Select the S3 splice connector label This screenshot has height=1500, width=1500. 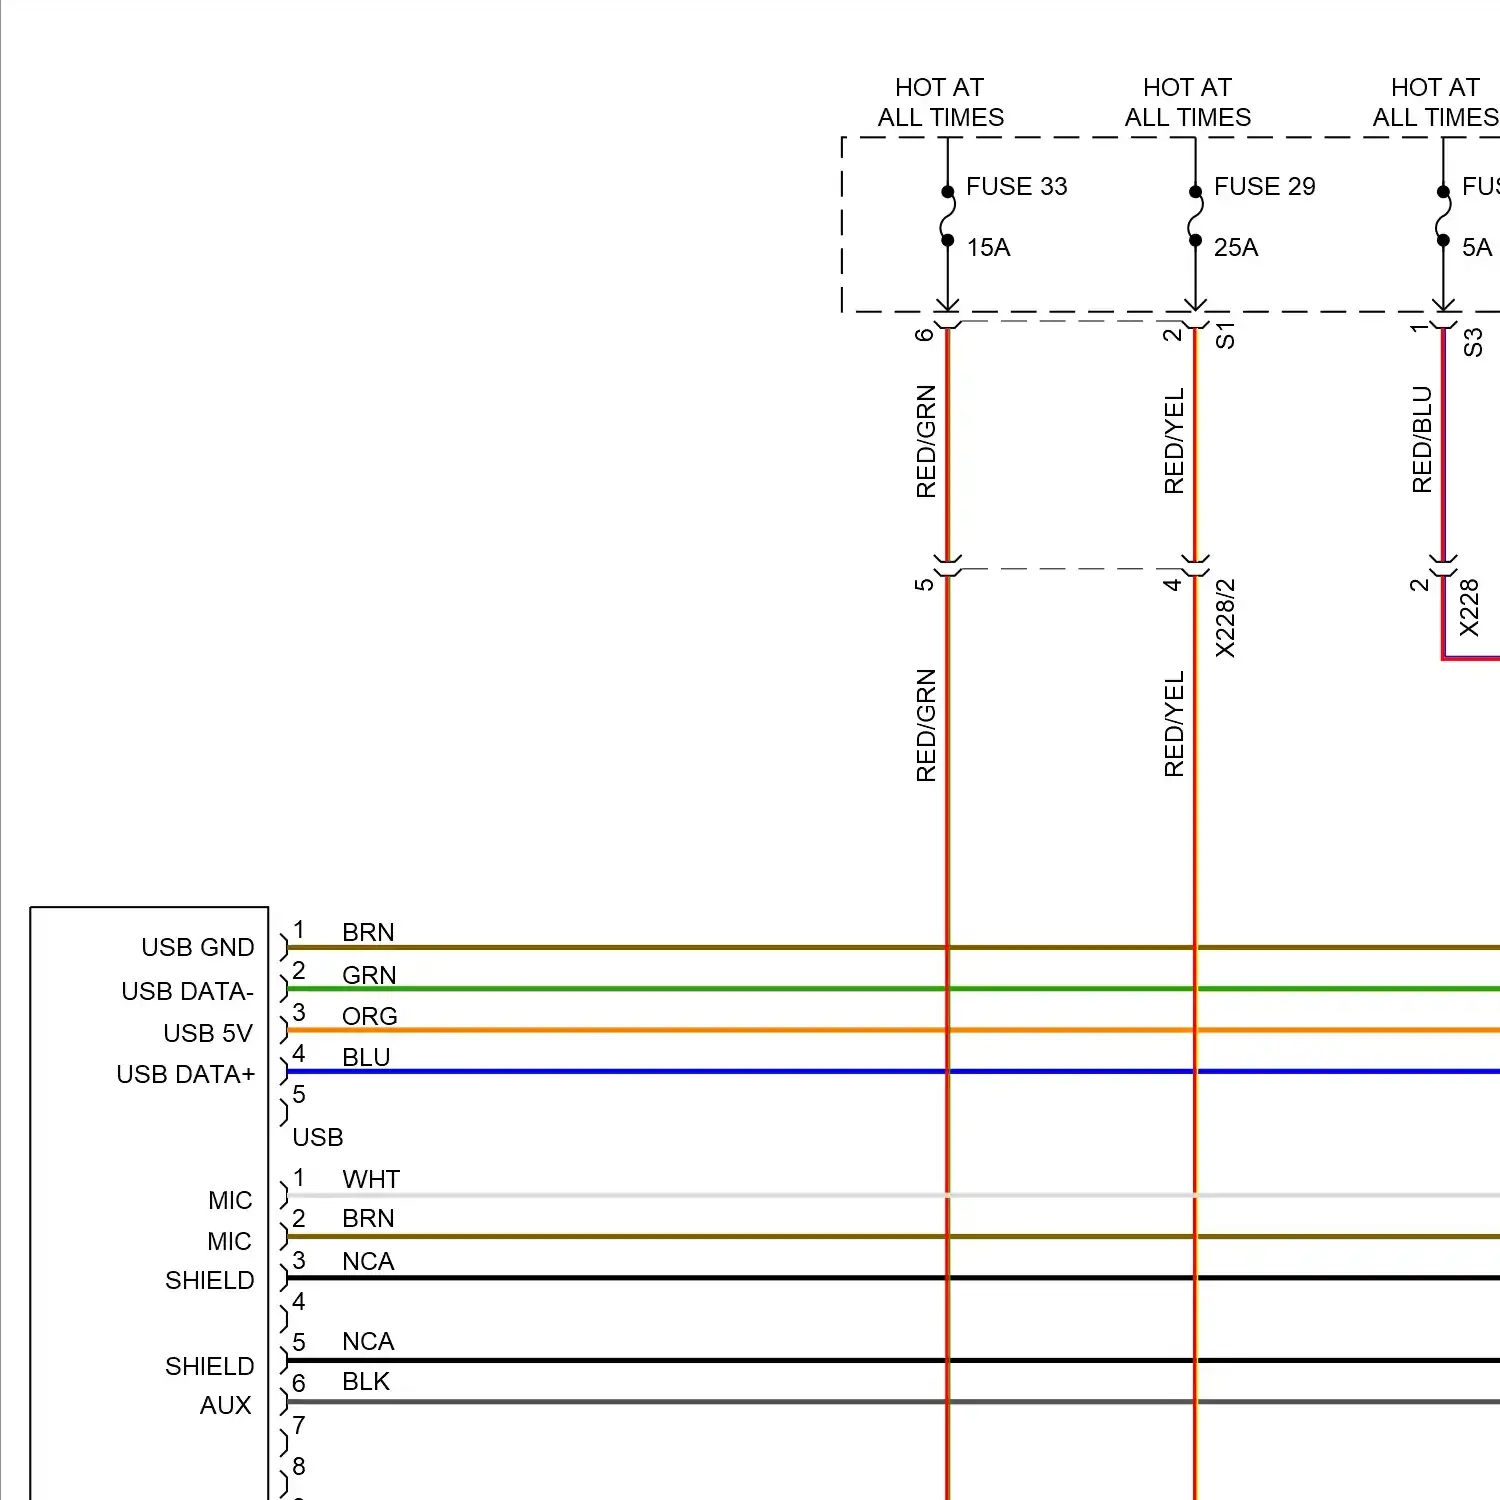(x=1475, y=340)
